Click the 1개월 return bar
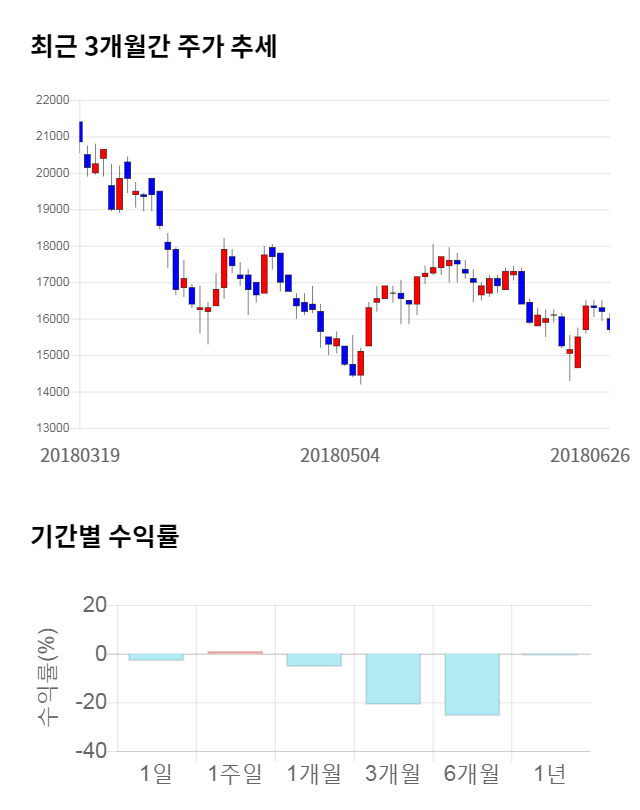Screen dimensions: 640x810 [x=314, y=660]
